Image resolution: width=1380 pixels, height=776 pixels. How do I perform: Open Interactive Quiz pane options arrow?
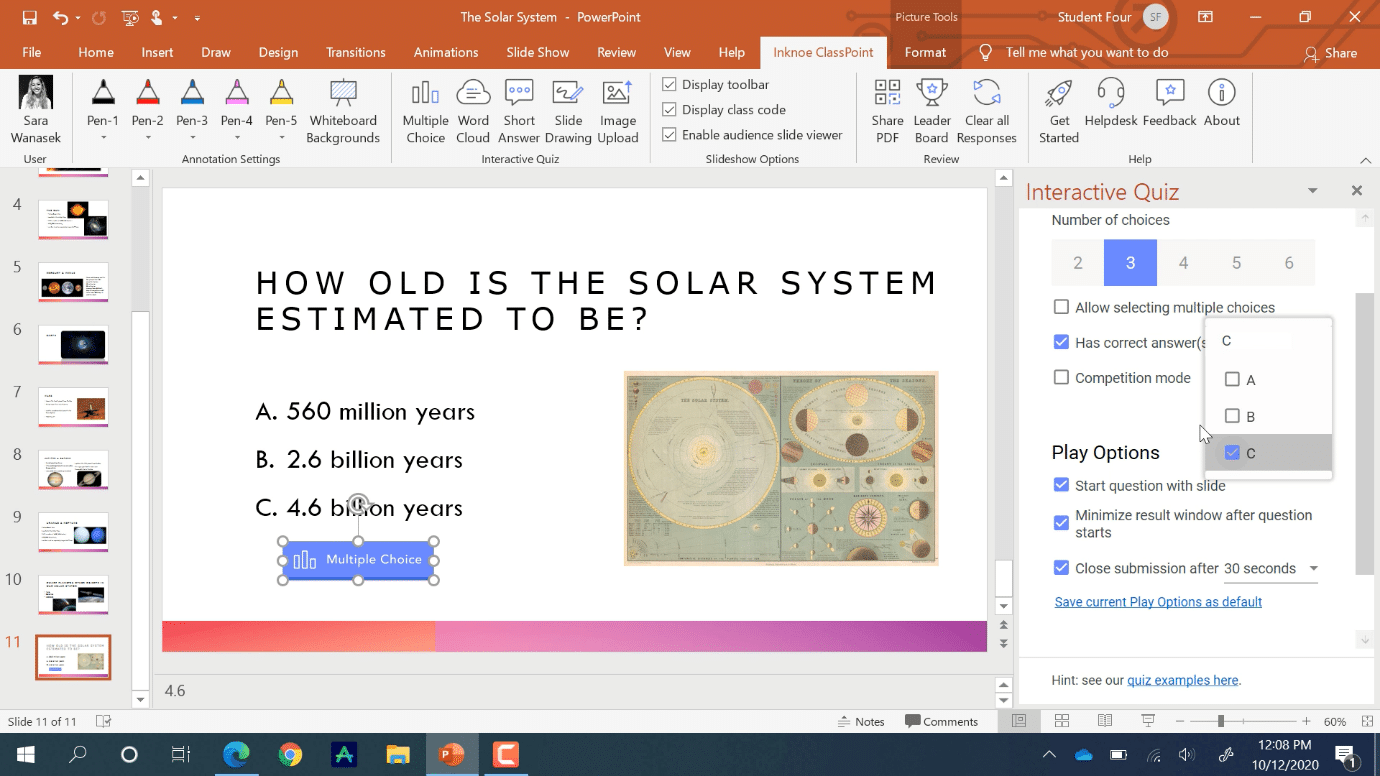(1313, 191)
